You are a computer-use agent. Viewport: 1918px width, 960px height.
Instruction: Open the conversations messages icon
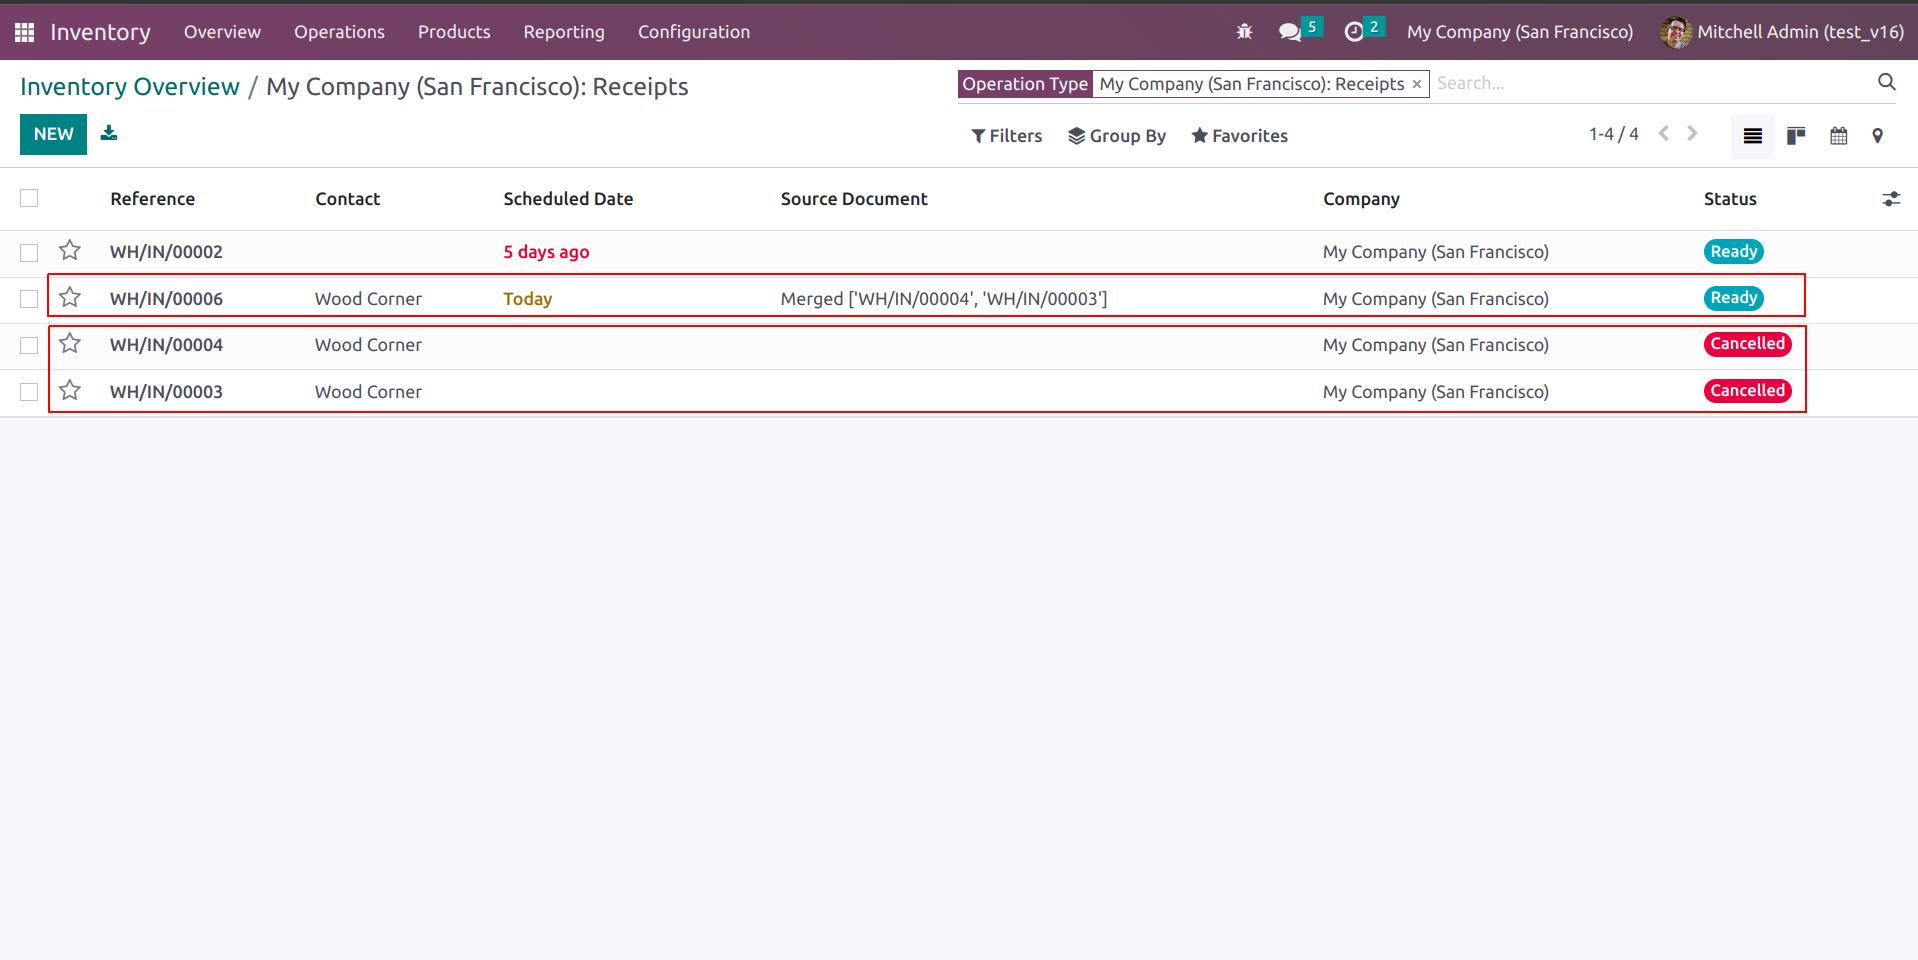[1290, 32]
